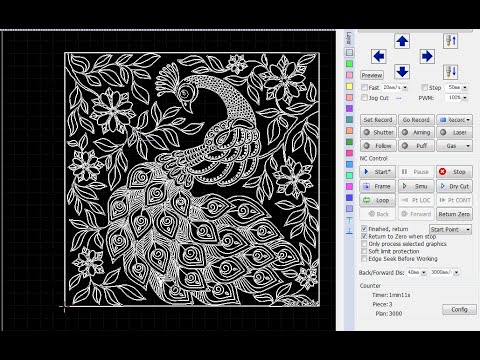Click the red Stop button
The image size is (480, 360).
[455, 172]
